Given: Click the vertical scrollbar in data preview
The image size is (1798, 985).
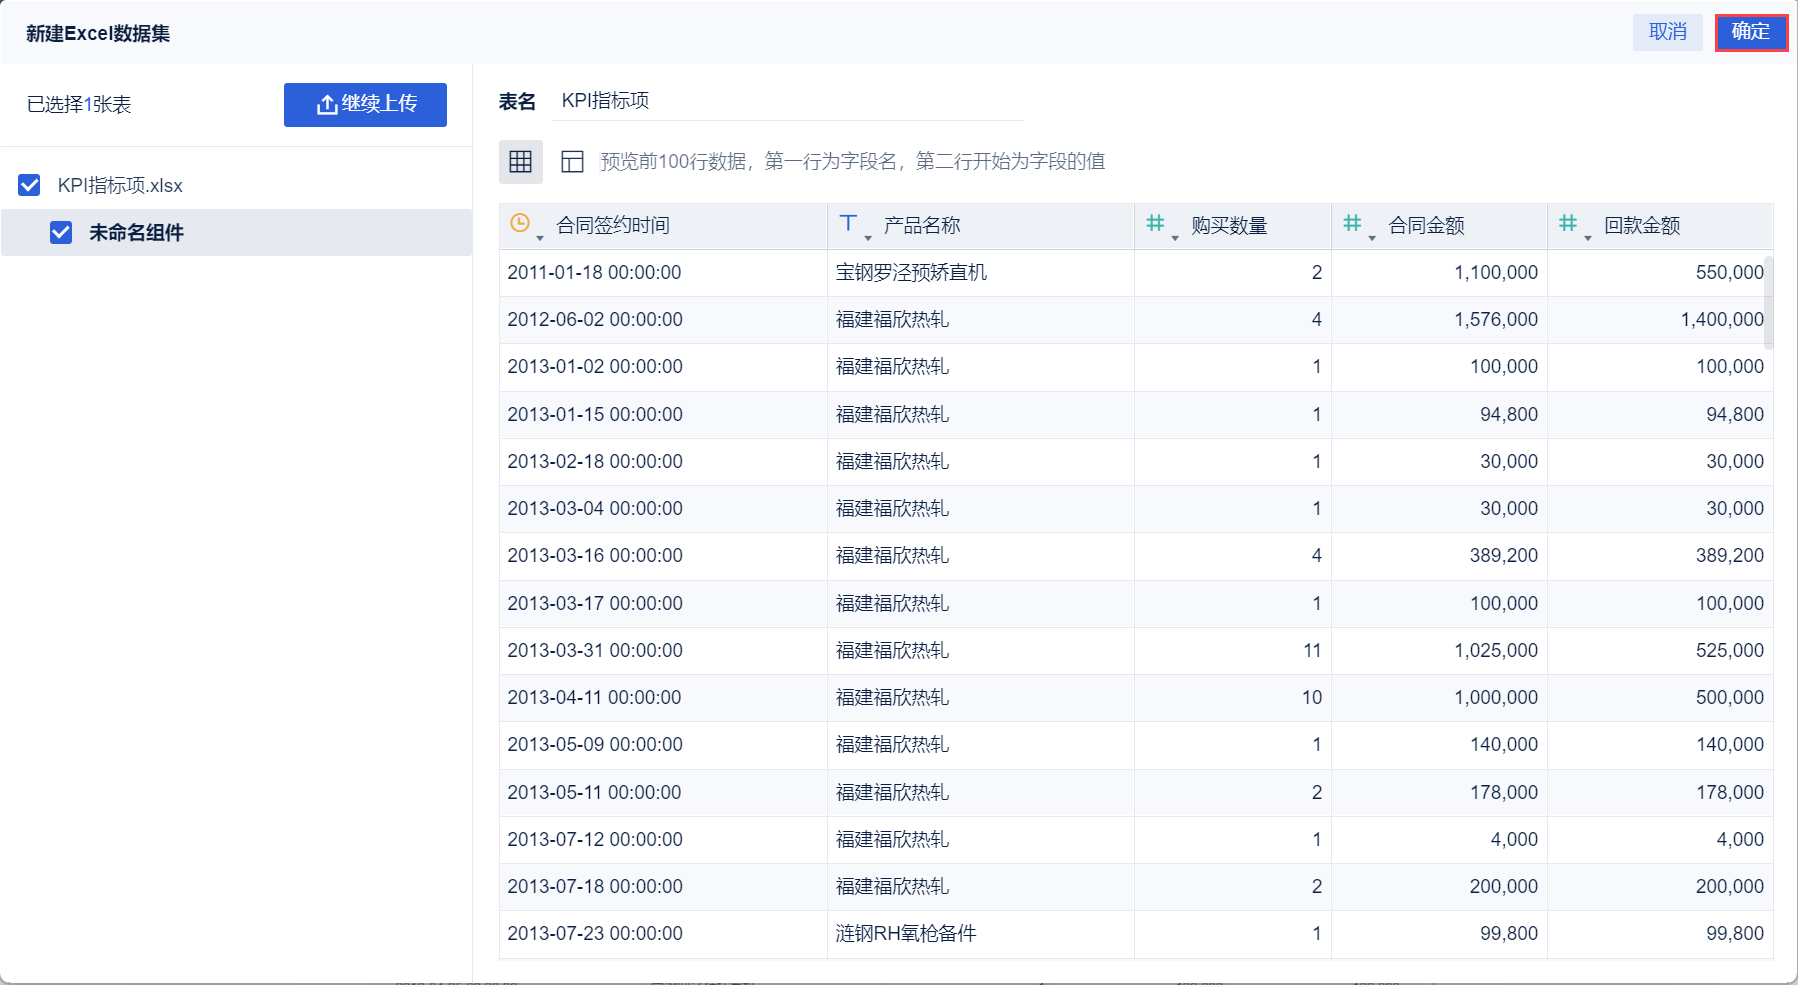Looking at the screenshot, I should click(x=1768, y=302).
